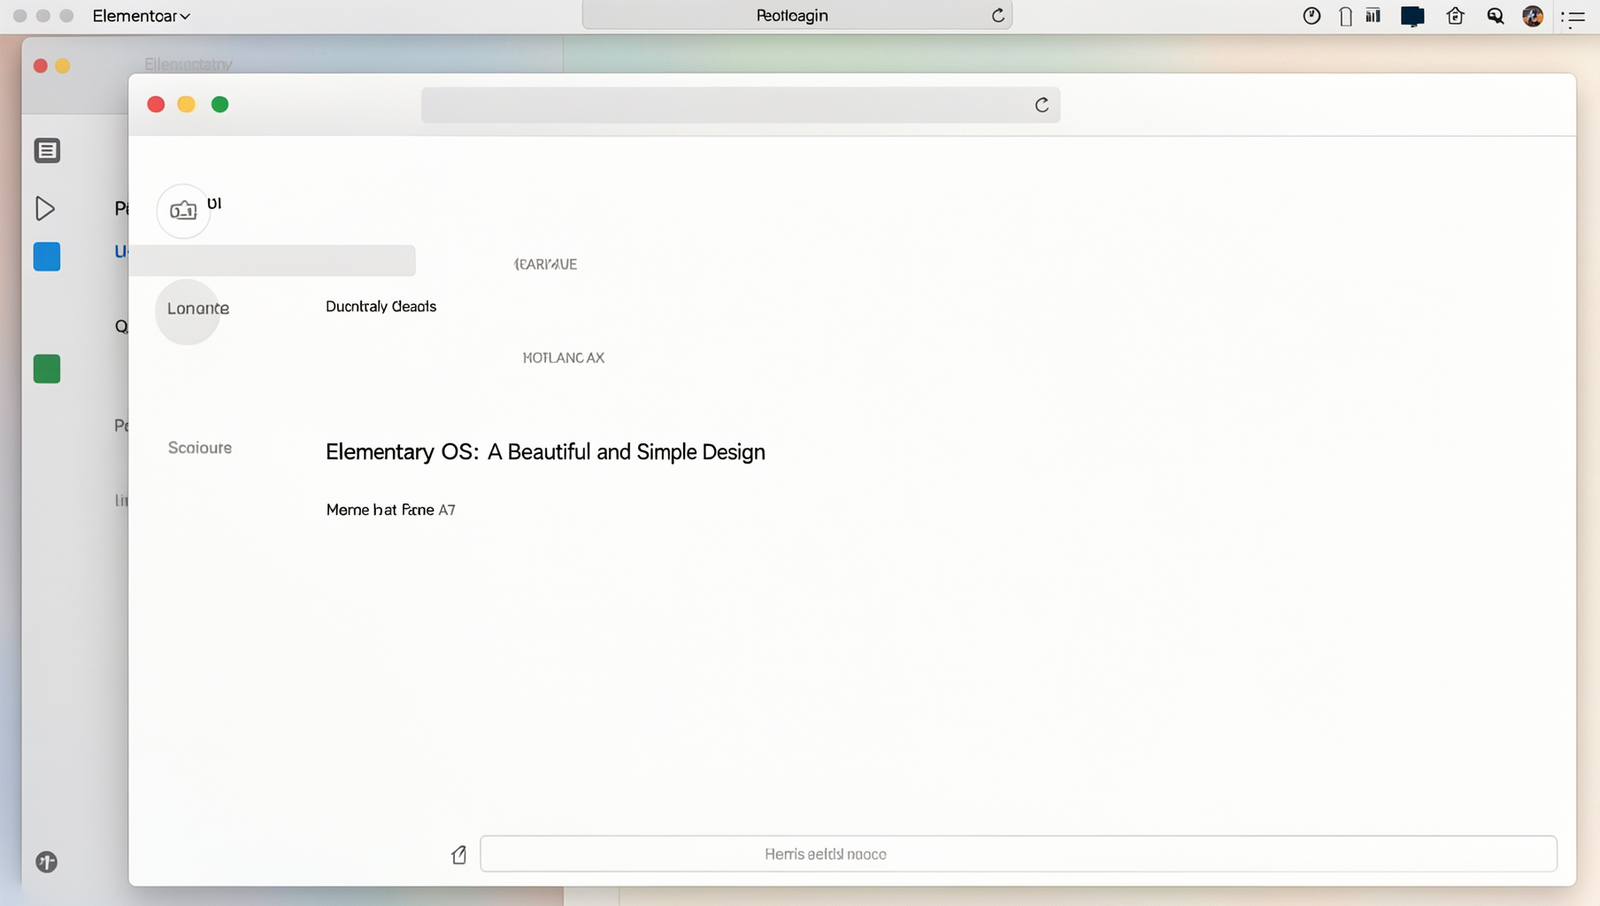
Task: Open the search magnifier in the menu bar
Action: tap(1496, 16)
